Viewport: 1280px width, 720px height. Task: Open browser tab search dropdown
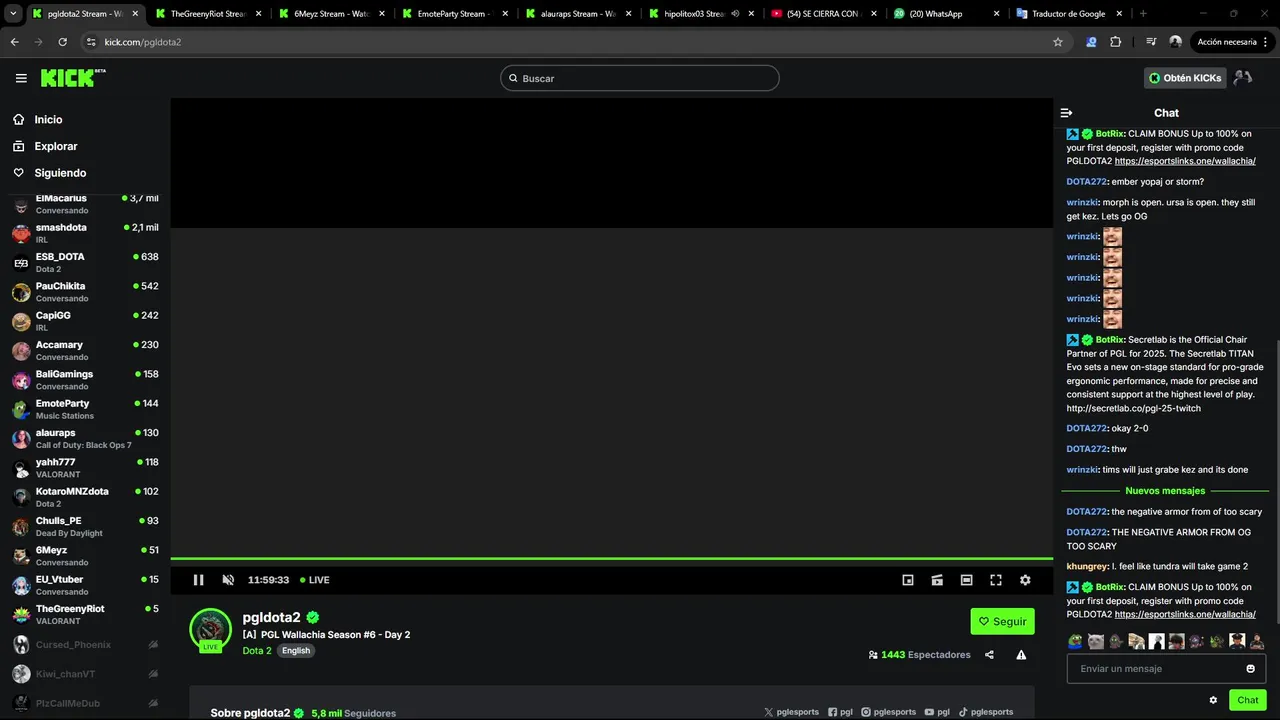(13, 14)
